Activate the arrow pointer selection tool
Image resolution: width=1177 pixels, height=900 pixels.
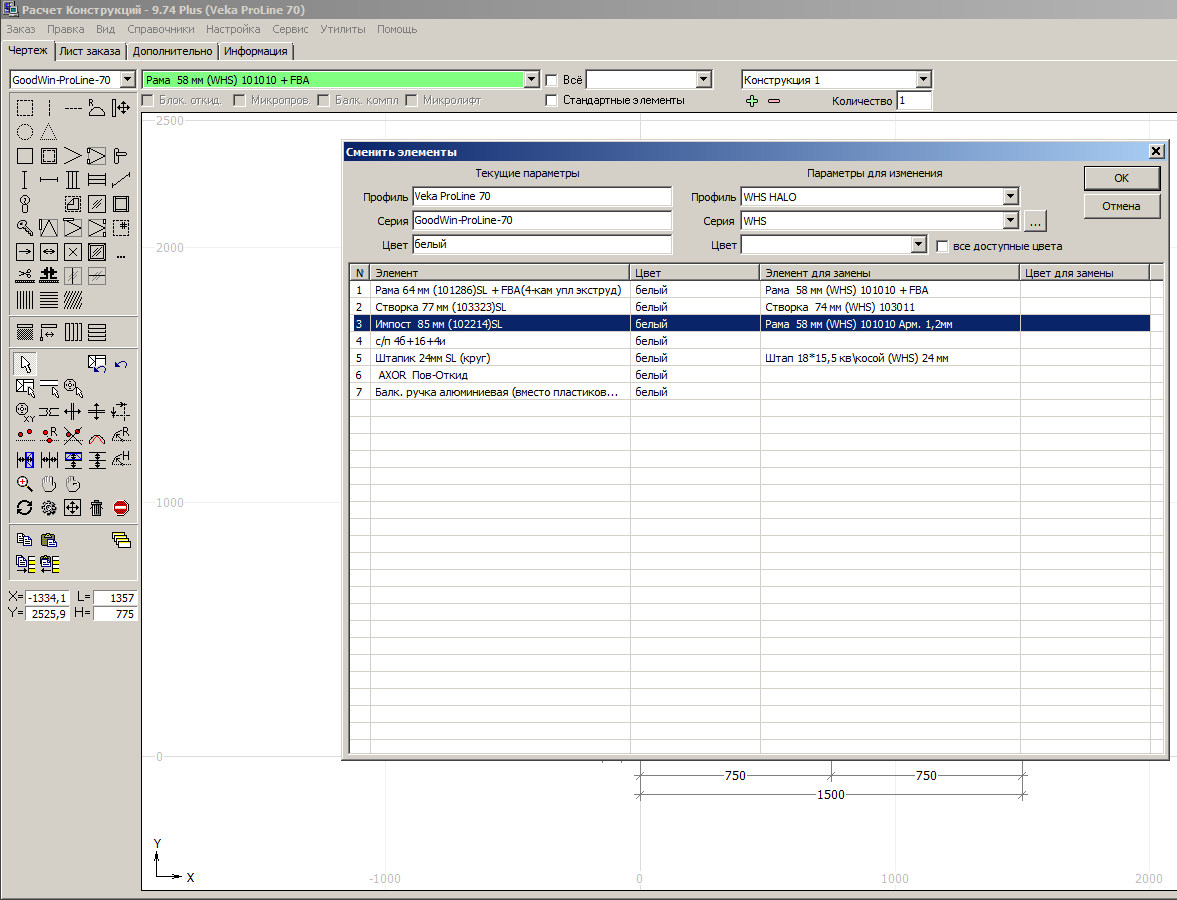coord(25,364)
